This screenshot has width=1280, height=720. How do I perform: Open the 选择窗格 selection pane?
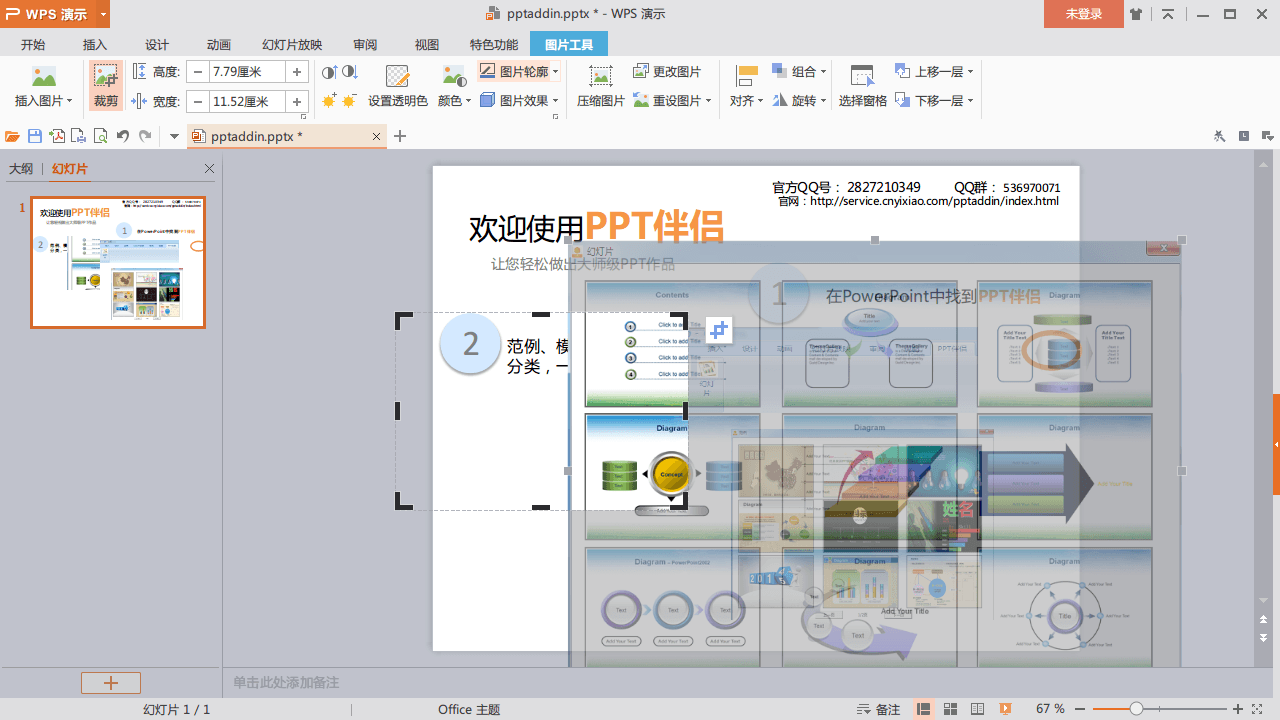click(x=862, y=86)
